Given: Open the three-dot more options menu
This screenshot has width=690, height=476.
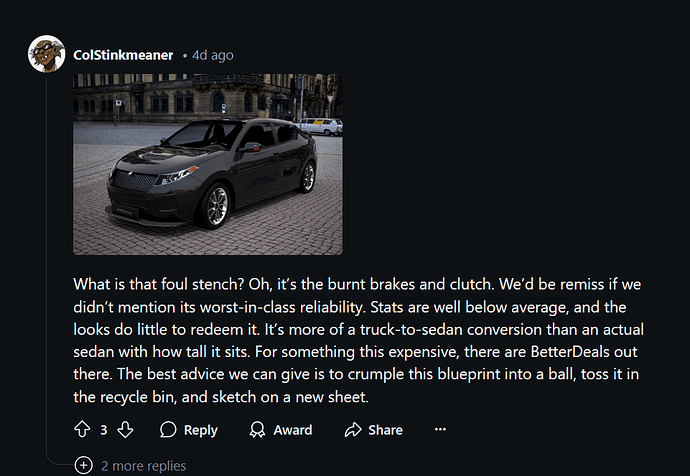Looking at the screenshot, I should [x=440, y=429].
